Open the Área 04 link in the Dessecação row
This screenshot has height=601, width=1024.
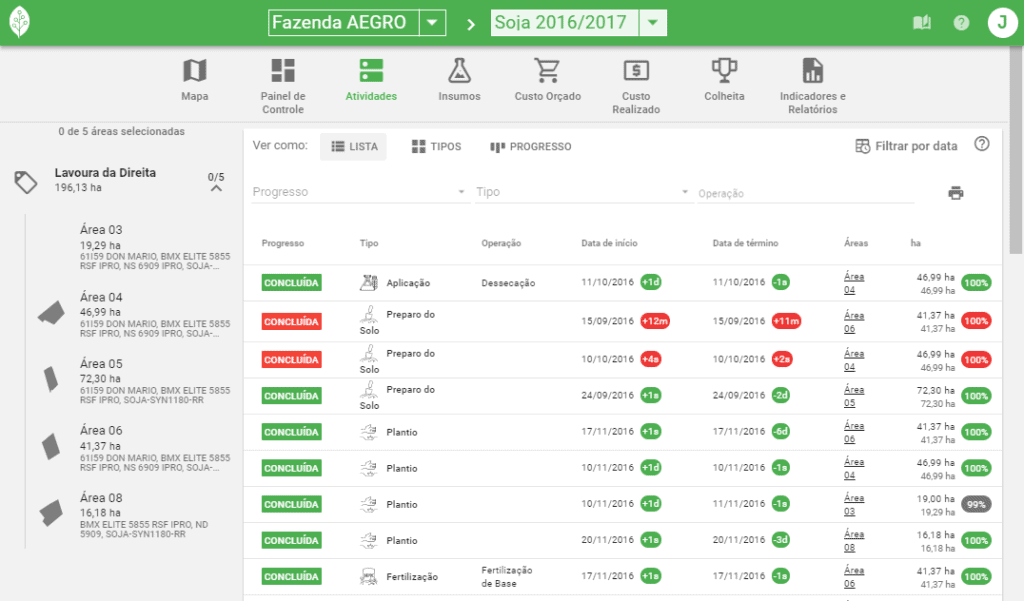[x=852, y=282]
